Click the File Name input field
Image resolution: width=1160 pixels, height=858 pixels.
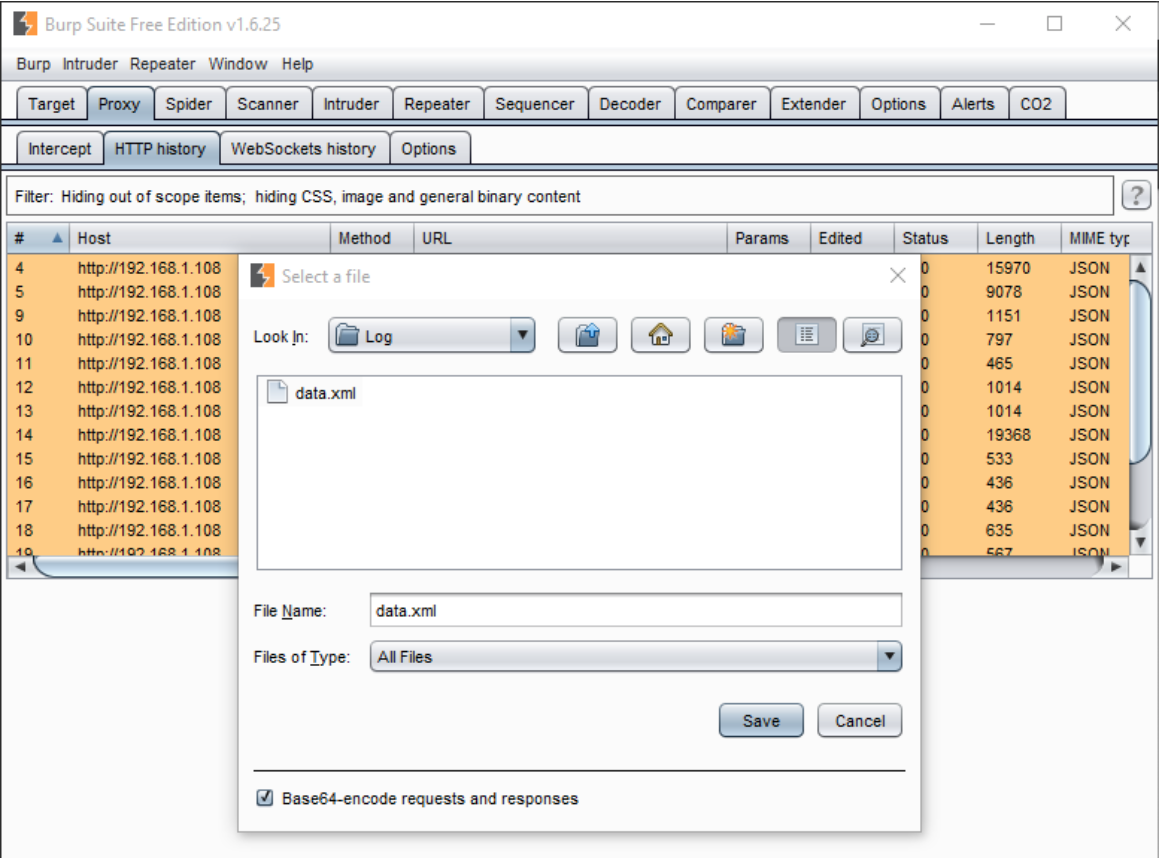tap(635, 611)
